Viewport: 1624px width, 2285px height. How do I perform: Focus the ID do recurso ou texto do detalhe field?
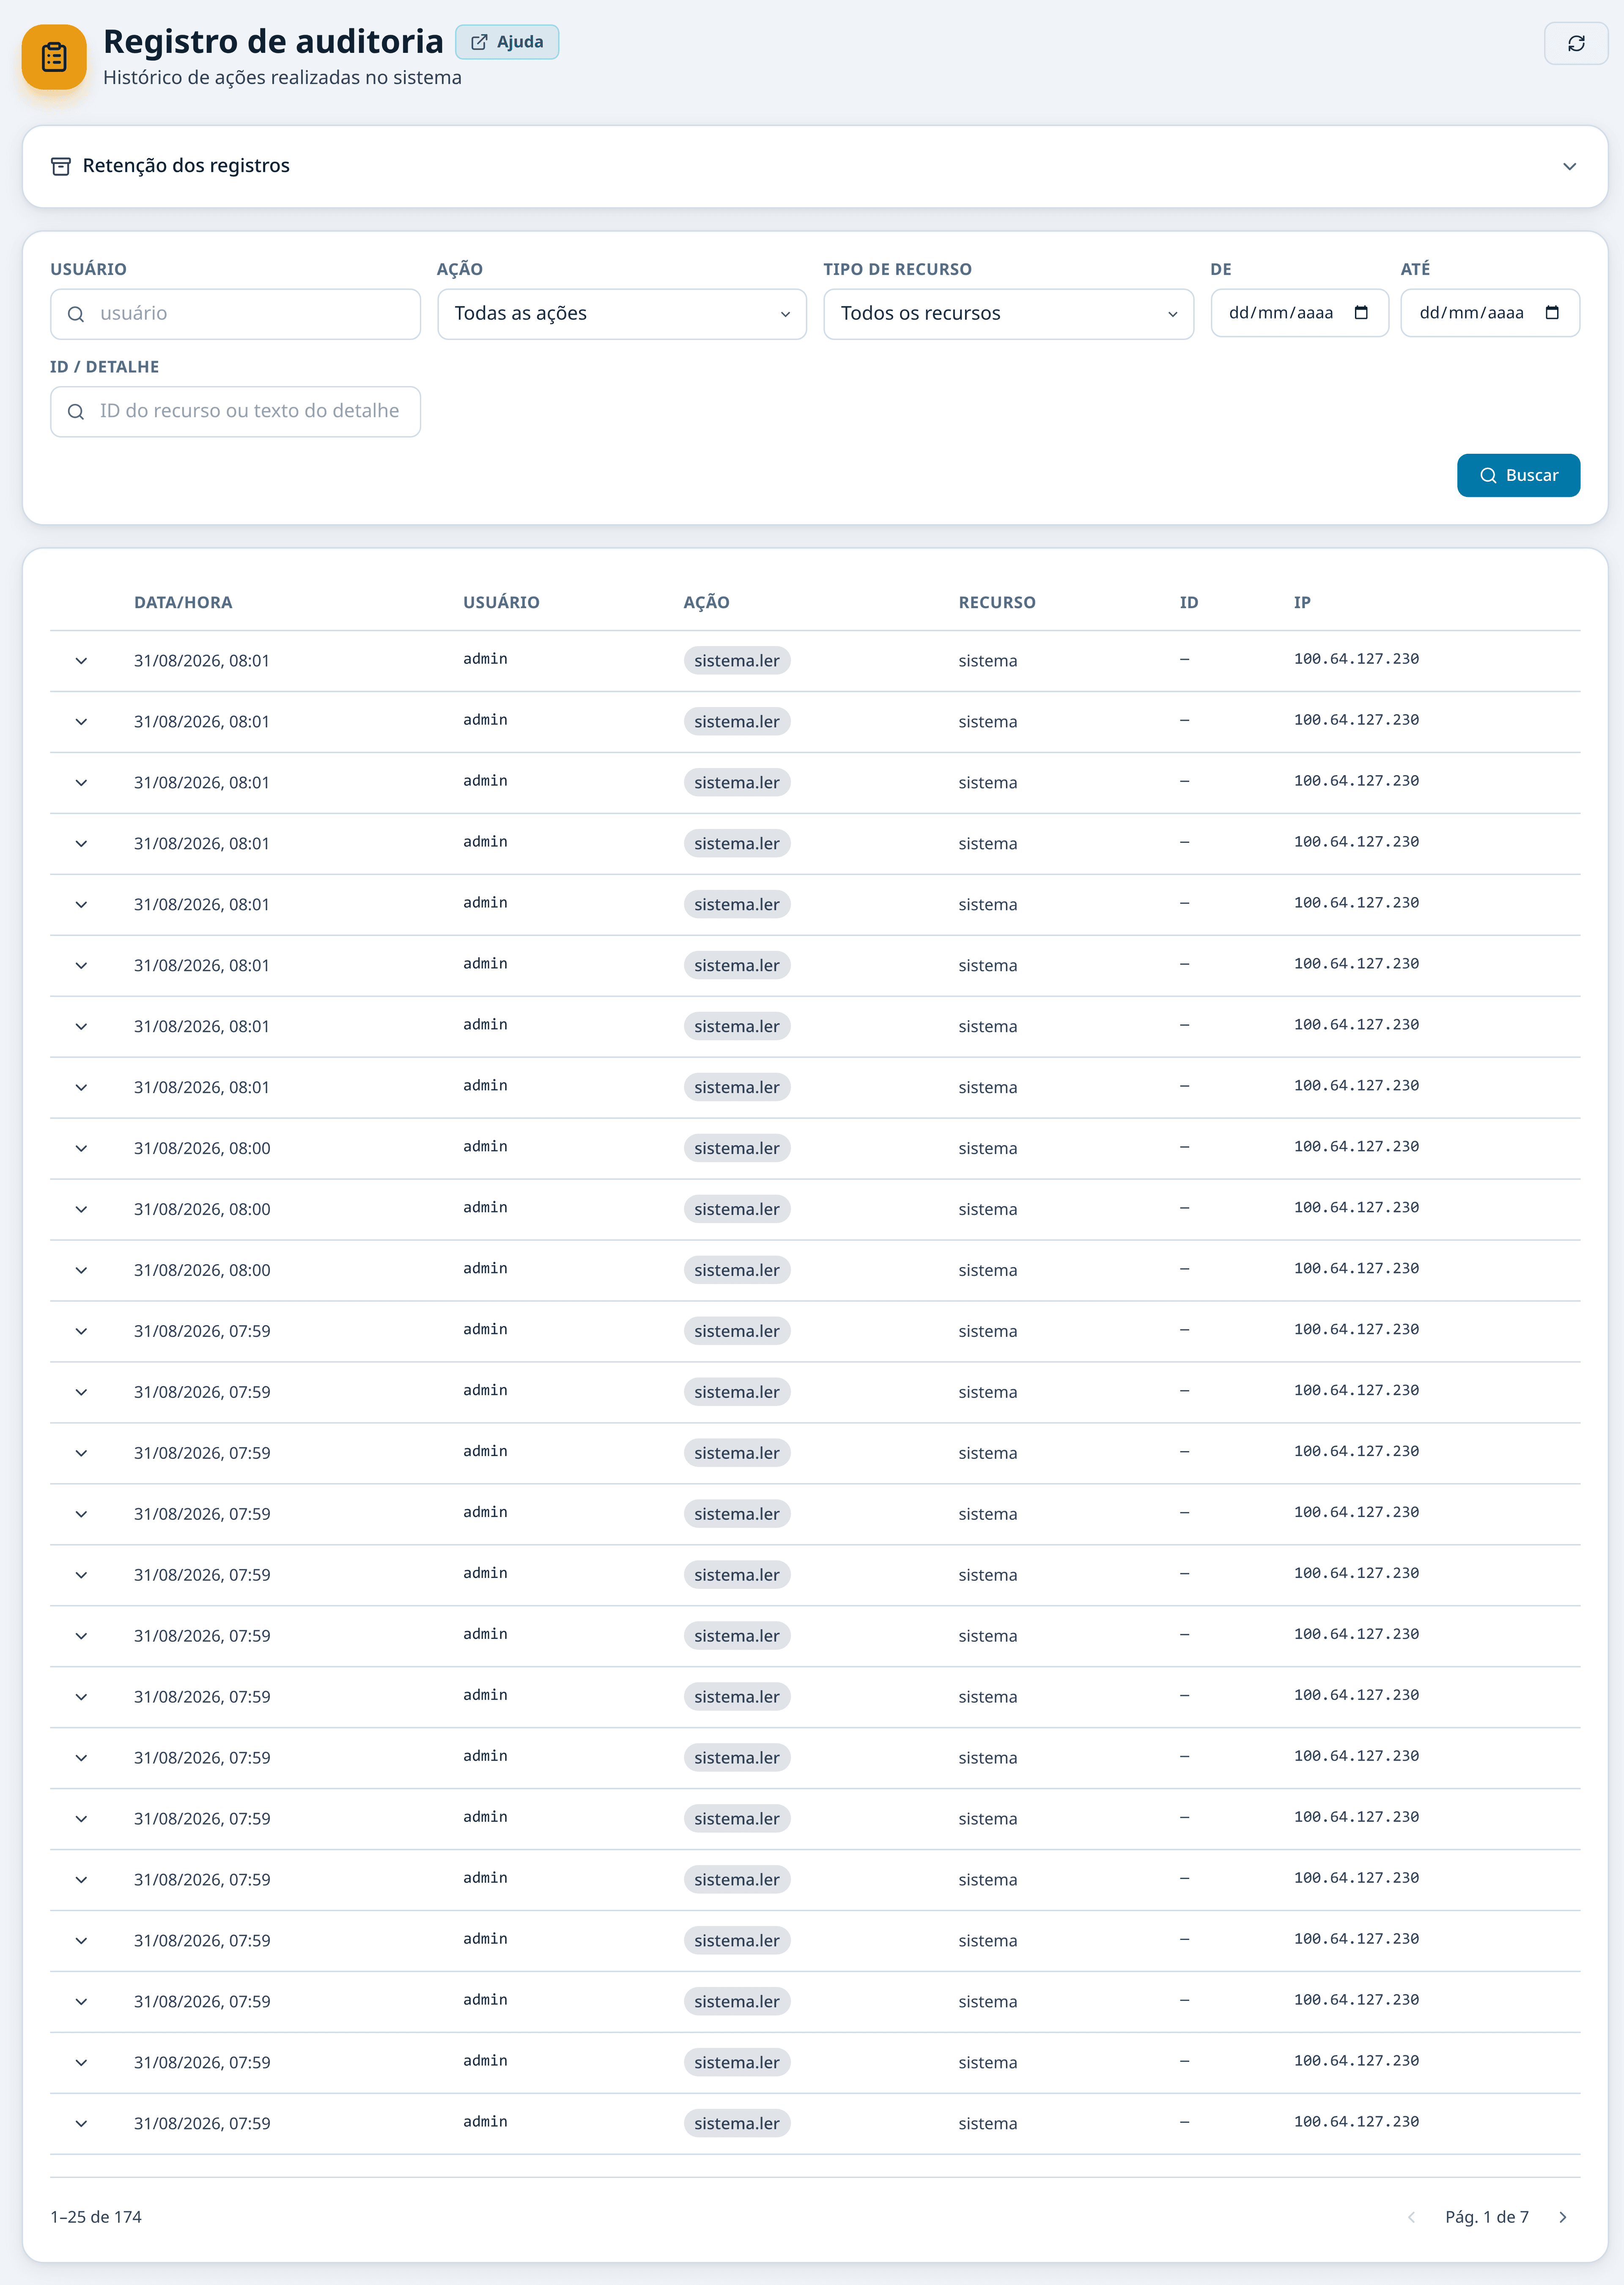pos(235,412)
